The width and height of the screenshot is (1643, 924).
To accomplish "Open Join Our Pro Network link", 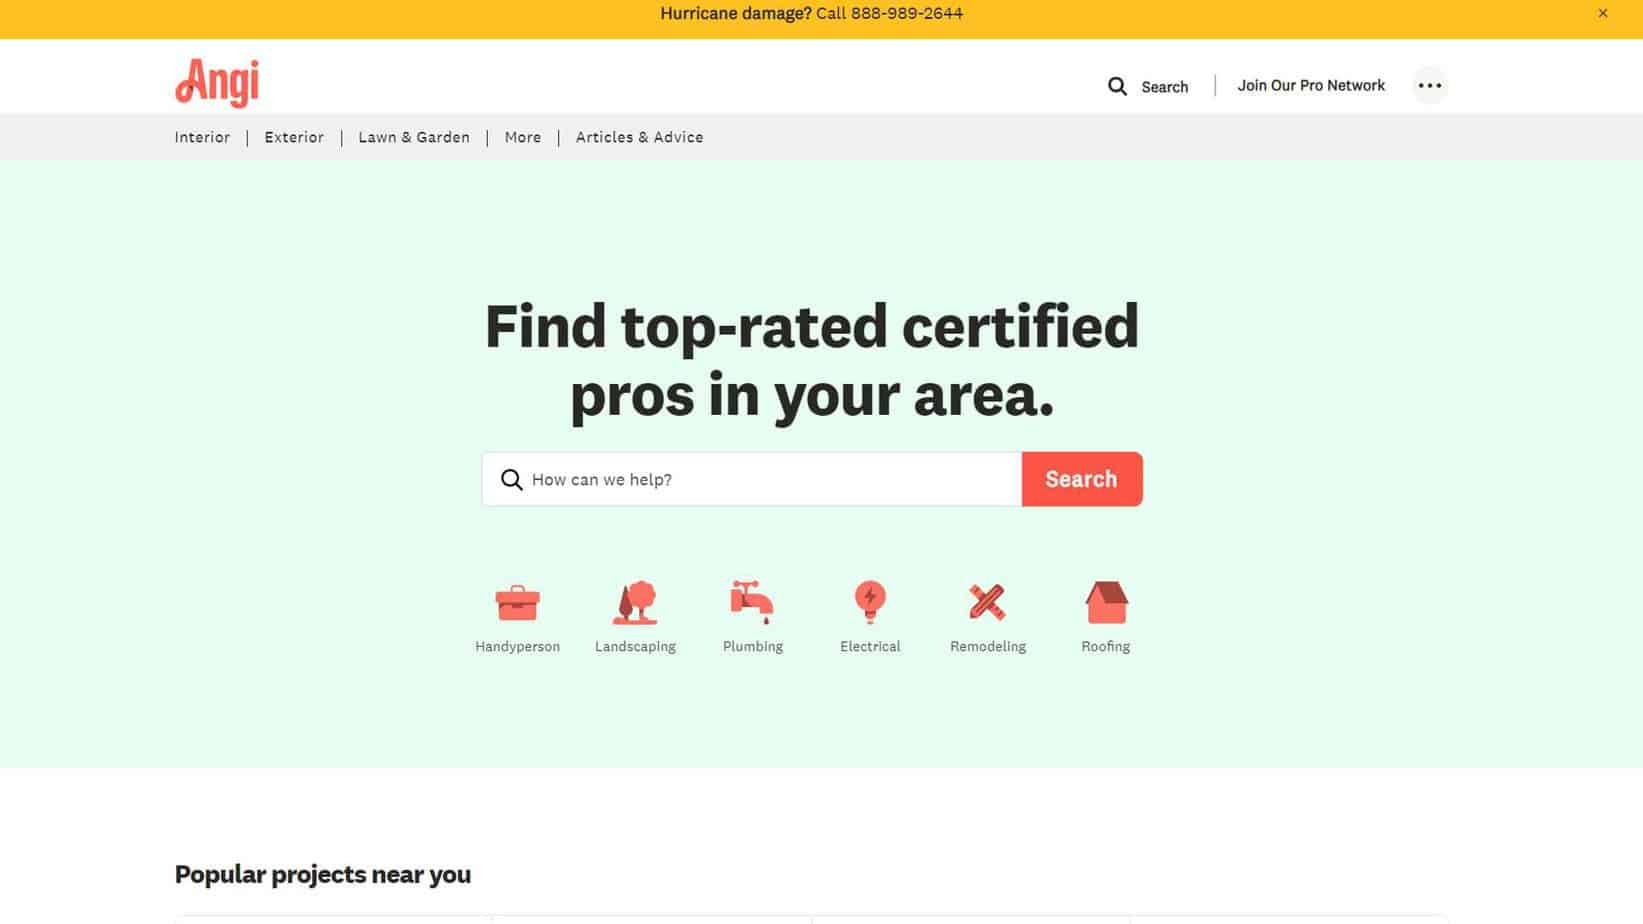I will click(1311, 86).
